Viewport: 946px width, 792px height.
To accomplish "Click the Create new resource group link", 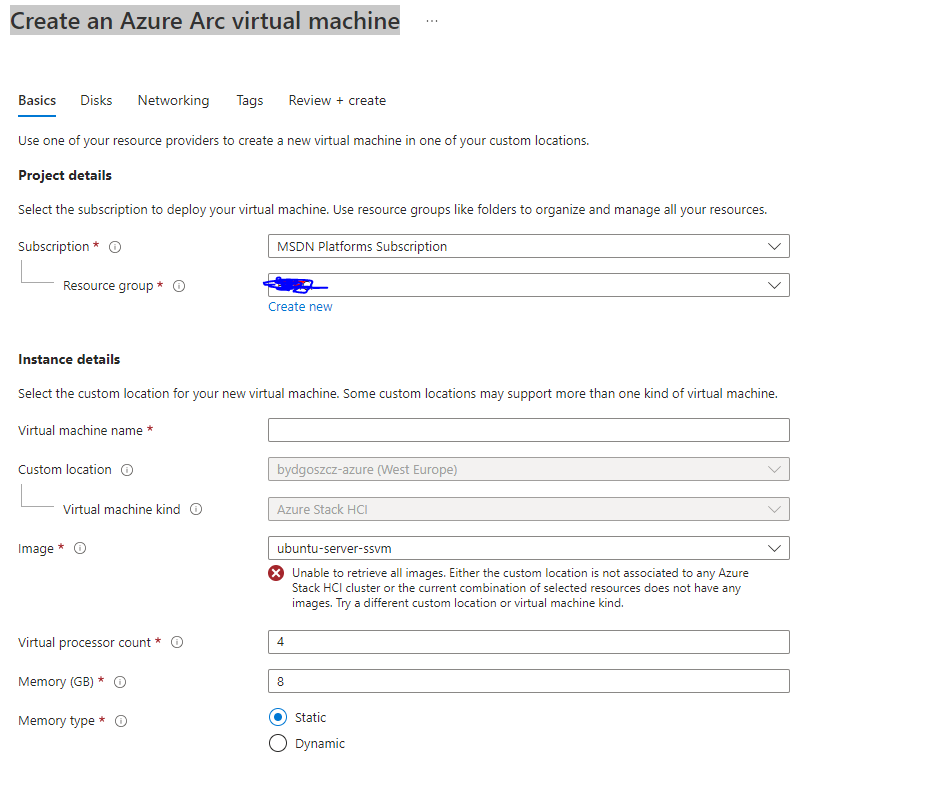I will pos(299,306).
